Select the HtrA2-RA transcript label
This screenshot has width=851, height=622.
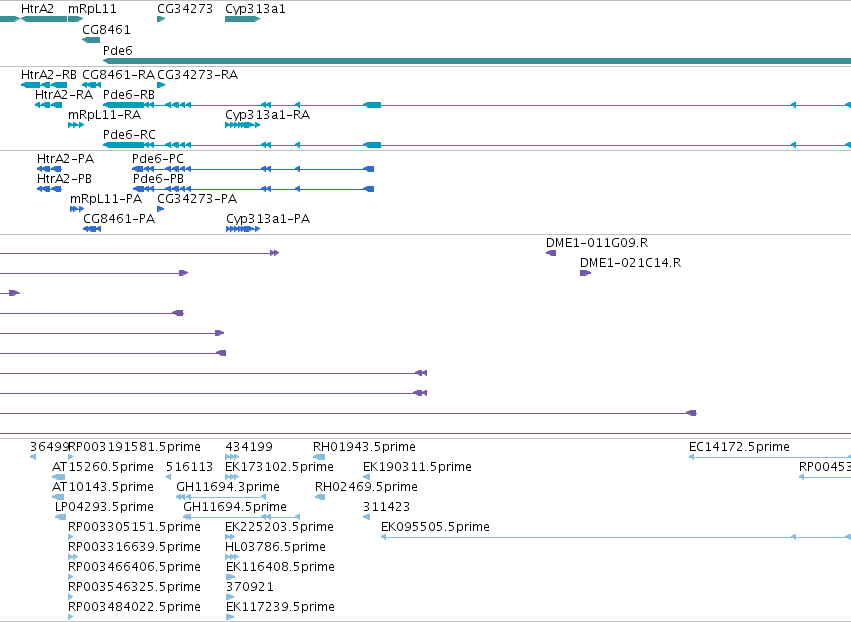(x=64, y=94)
